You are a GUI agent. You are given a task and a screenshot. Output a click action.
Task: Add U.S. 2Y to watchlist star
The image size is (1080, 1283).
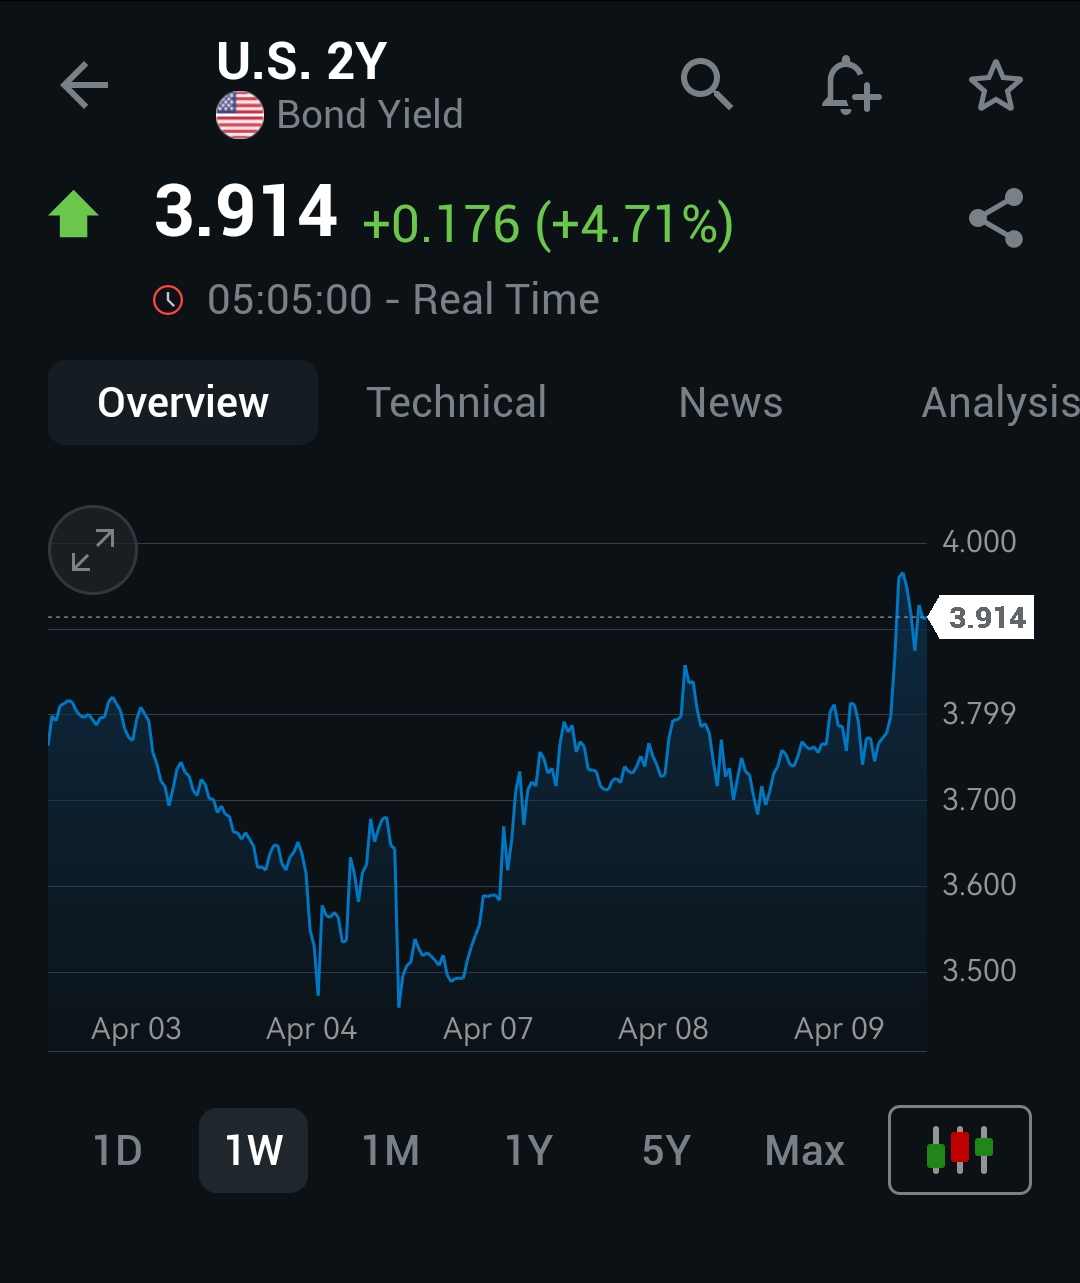pos(995,85)
